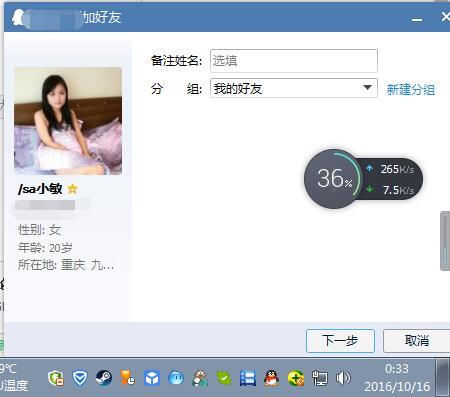Click the gold star next to 小敏
Image resolution: width=450 pixels, height=397 pixels.
[72, 189]
